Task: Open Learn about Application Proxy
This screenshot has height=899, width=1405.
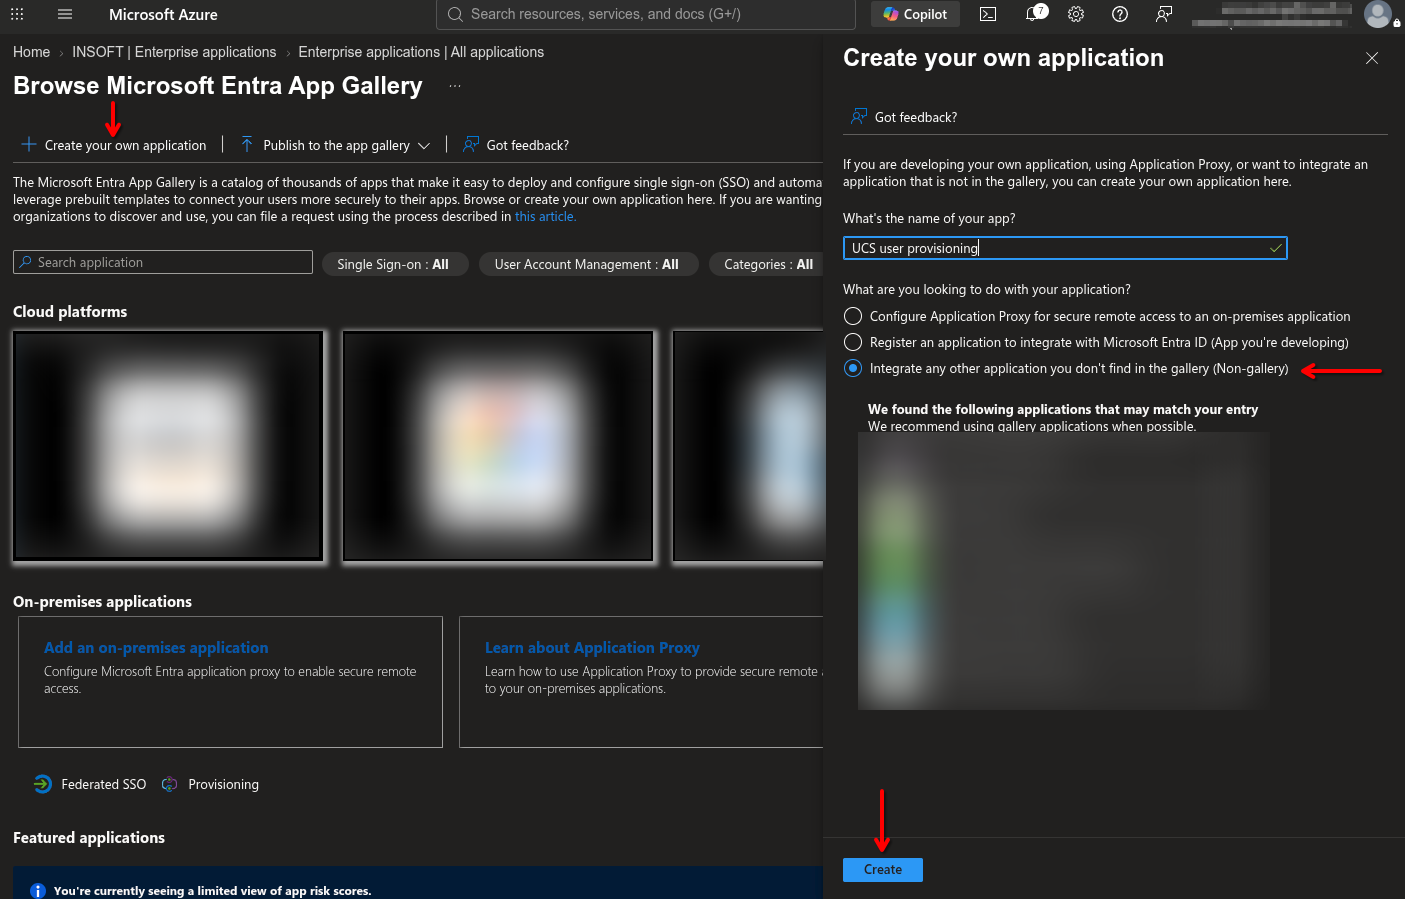Action: (592, 648)
